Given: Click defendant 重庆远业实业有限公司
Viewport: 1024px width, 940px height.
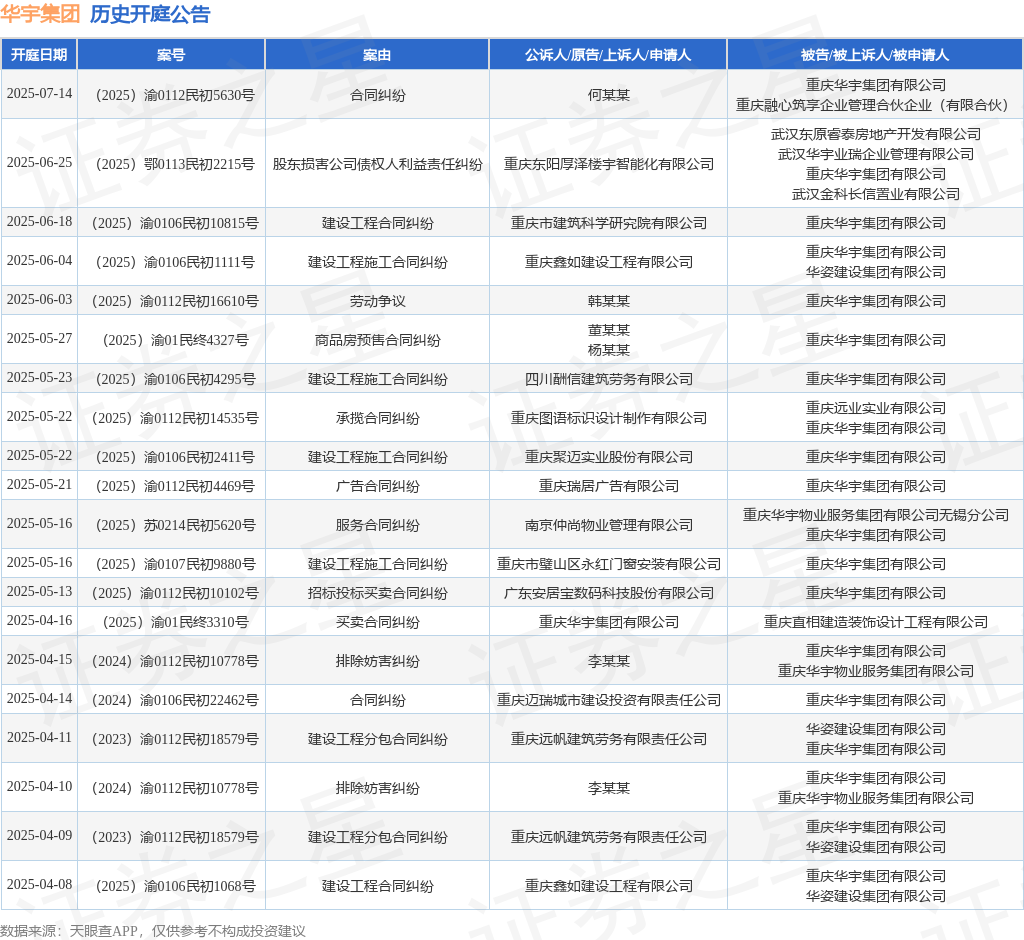Looking at the screenshot, I should [x=876, y=408].
